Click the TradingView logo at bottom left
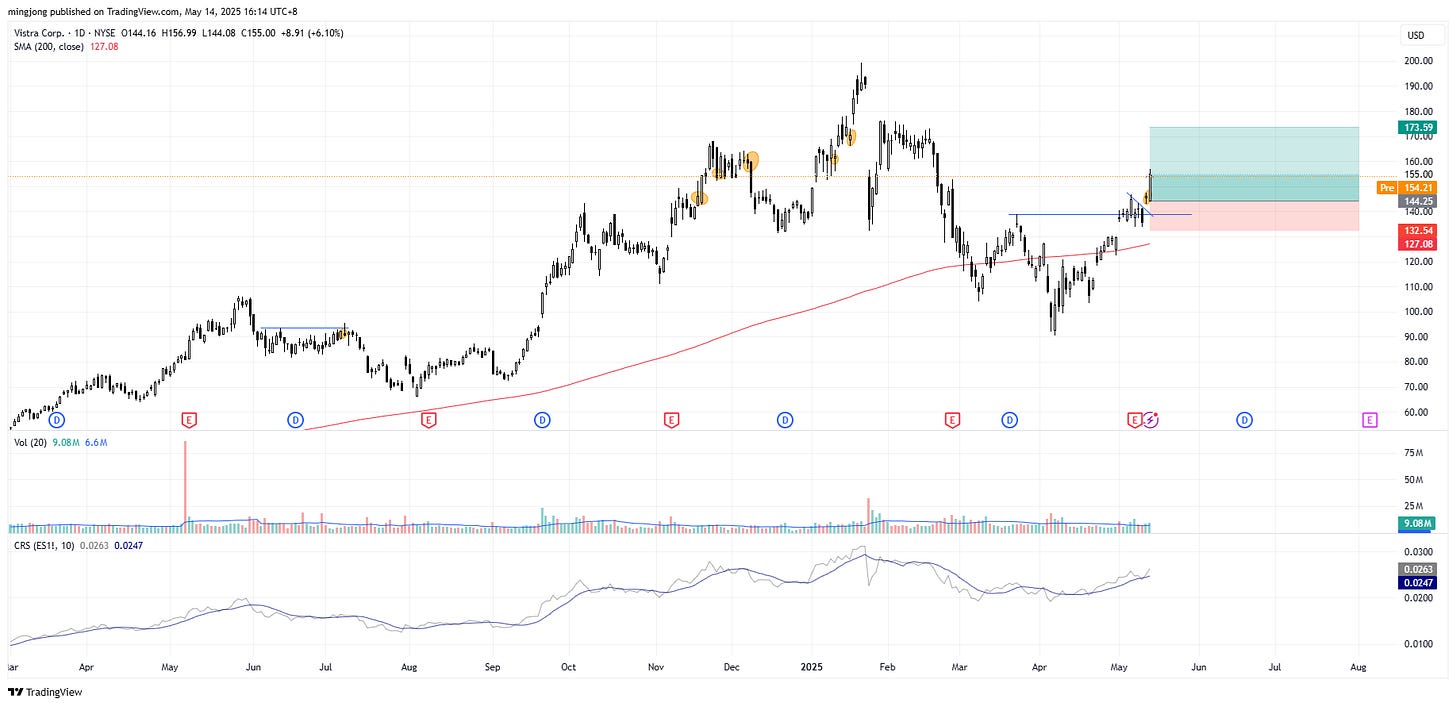 pyautogui.click(x=45, y=692)
